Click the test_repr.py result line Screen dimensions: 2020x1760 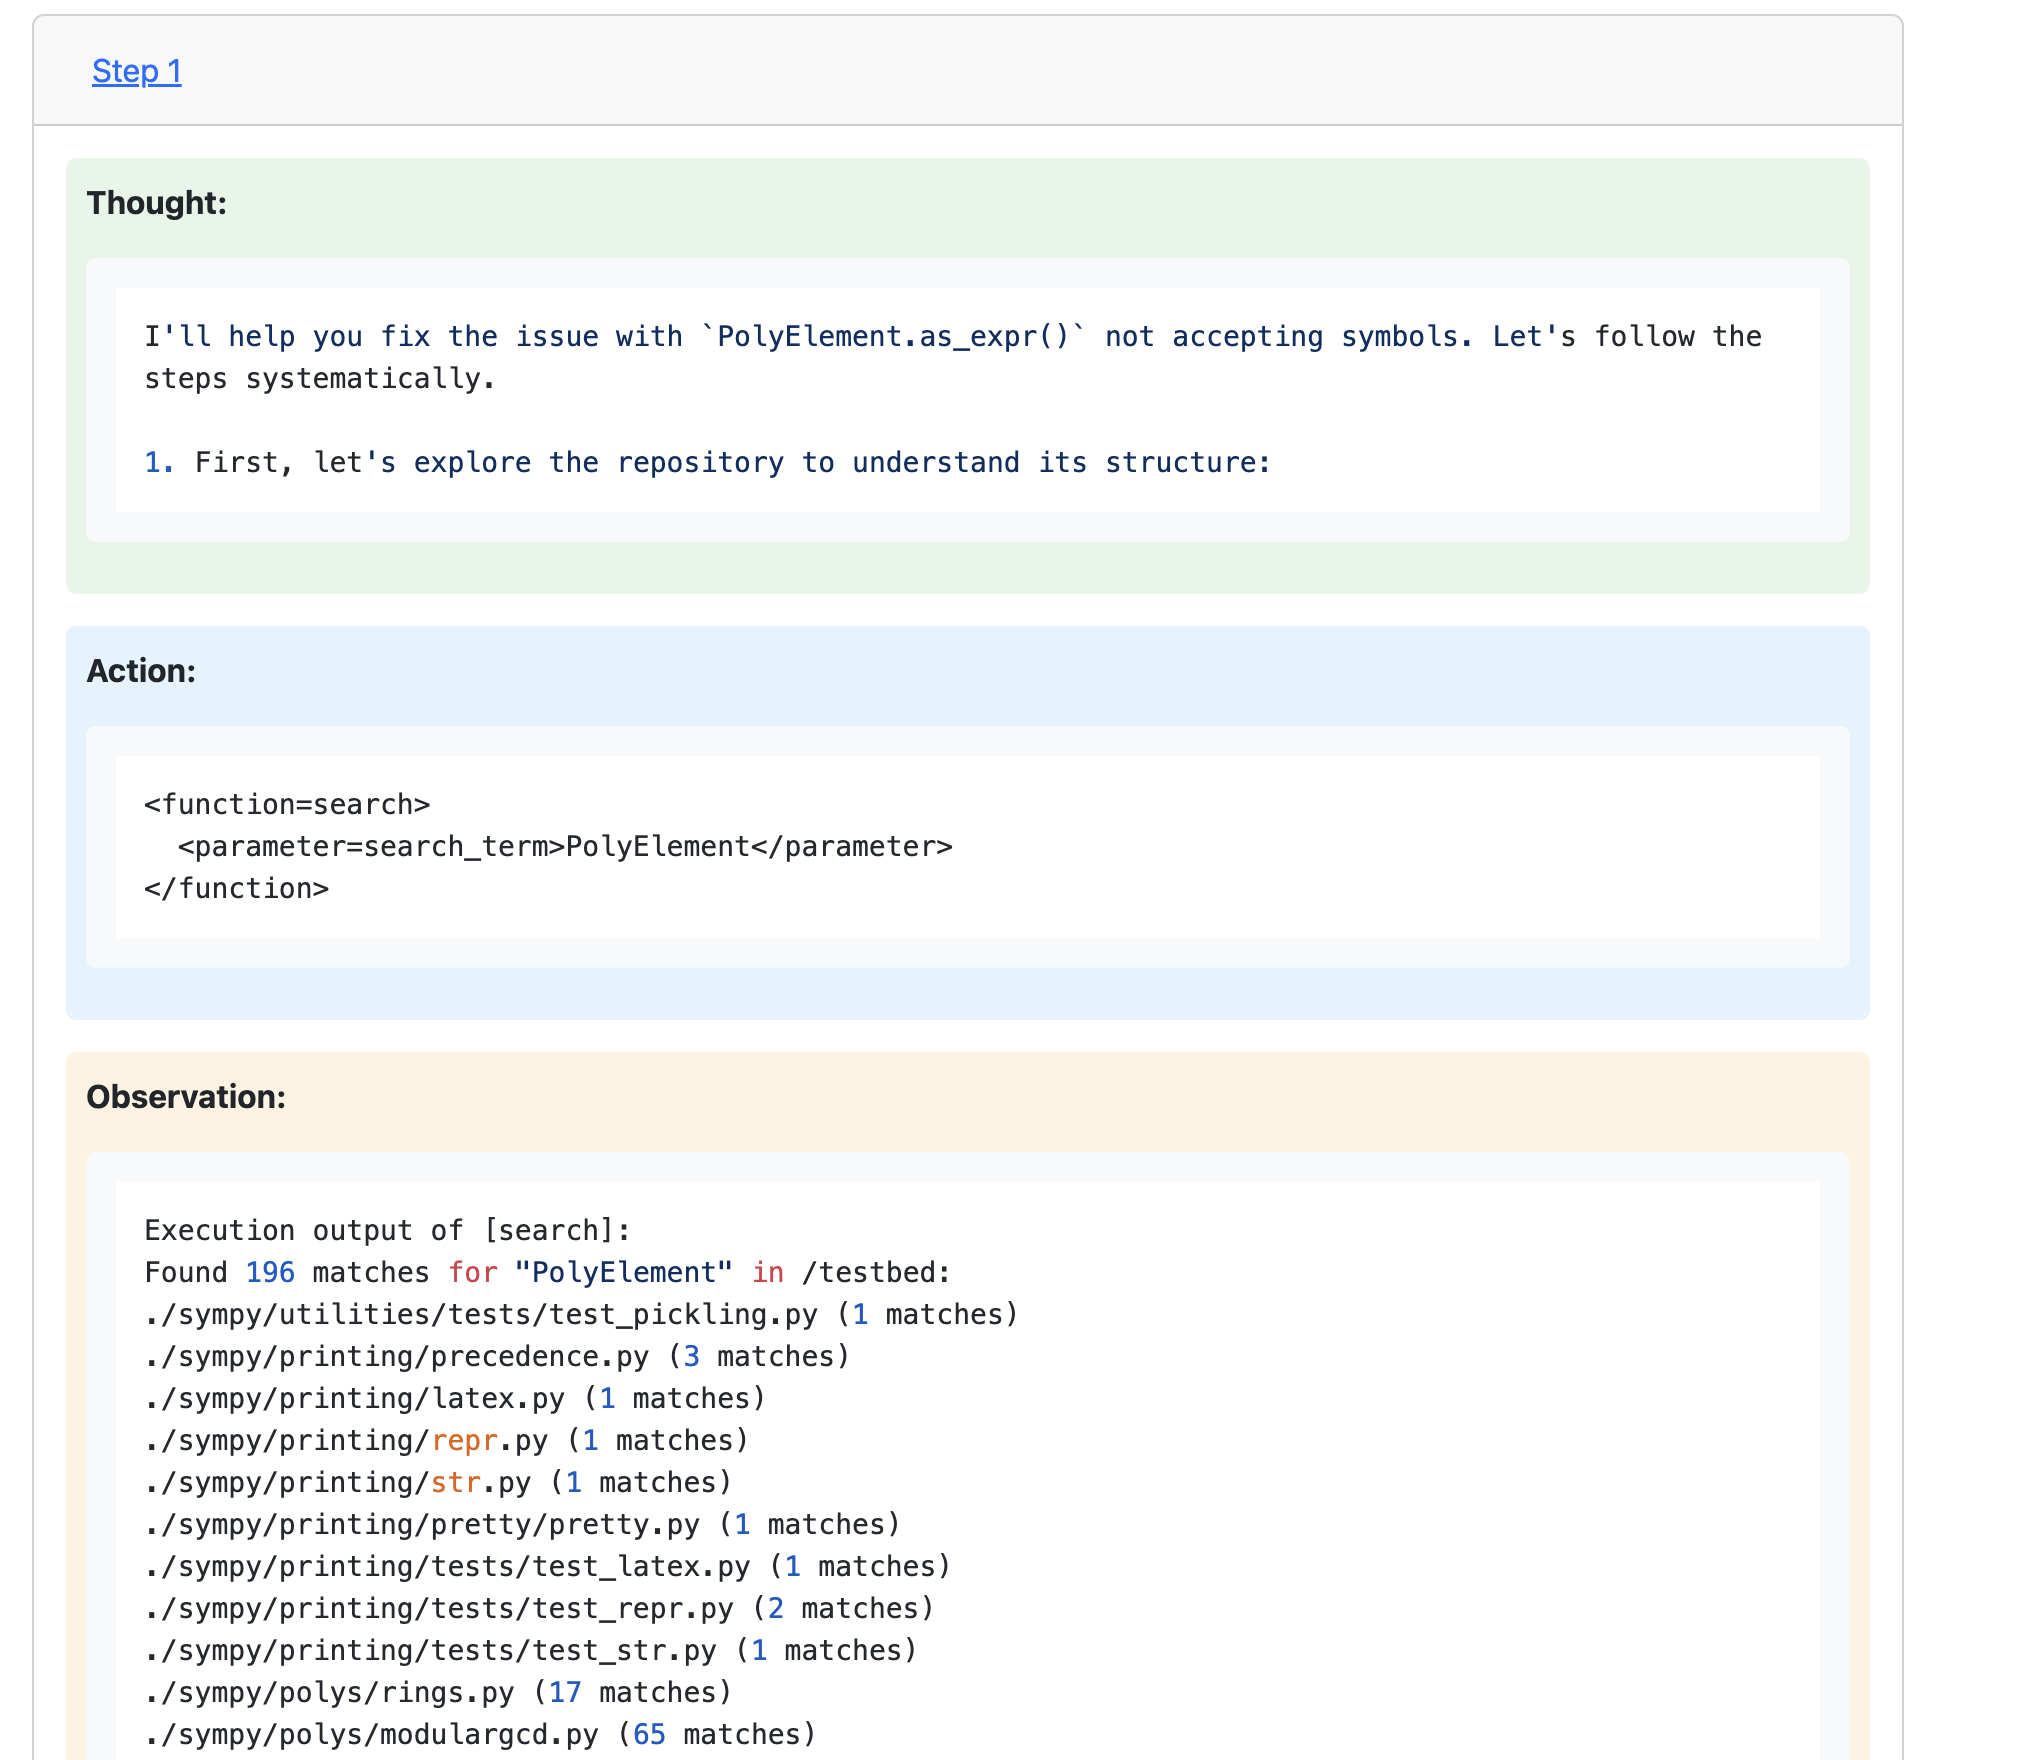pyautogui.click(x=539, y=1609)
